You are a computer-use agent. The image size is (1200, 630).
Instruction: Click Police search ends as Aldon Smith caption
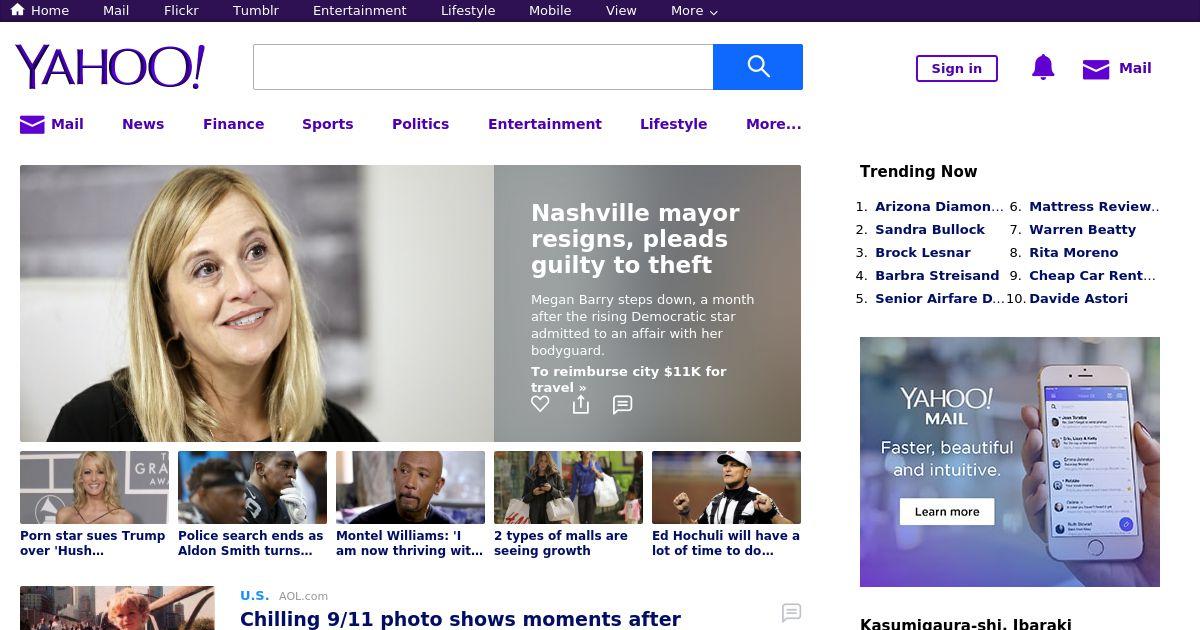251,543
